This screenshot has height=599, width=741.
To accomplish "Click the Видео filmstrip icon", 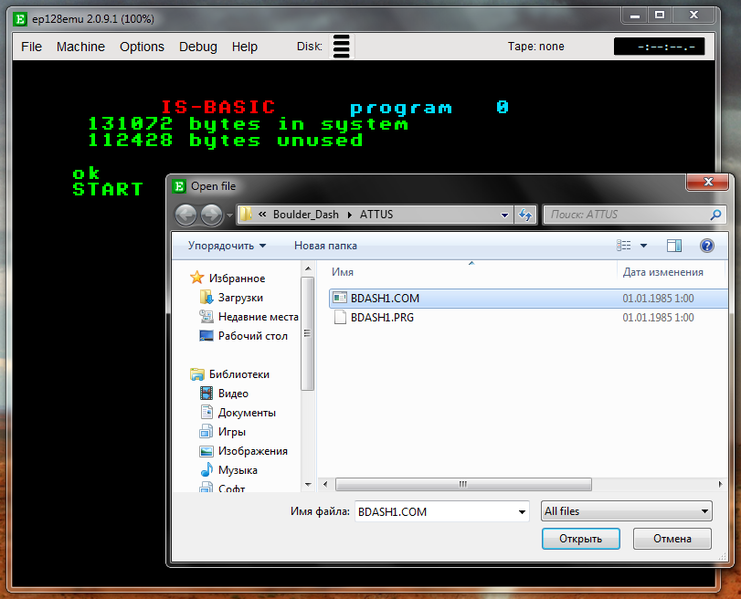I will 207,393.
